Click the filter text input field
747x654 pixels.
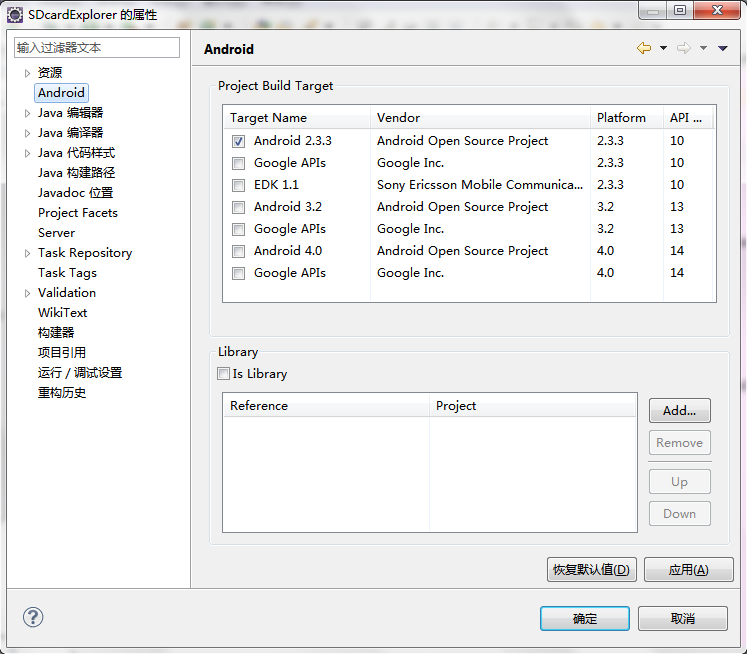(97, 48)
